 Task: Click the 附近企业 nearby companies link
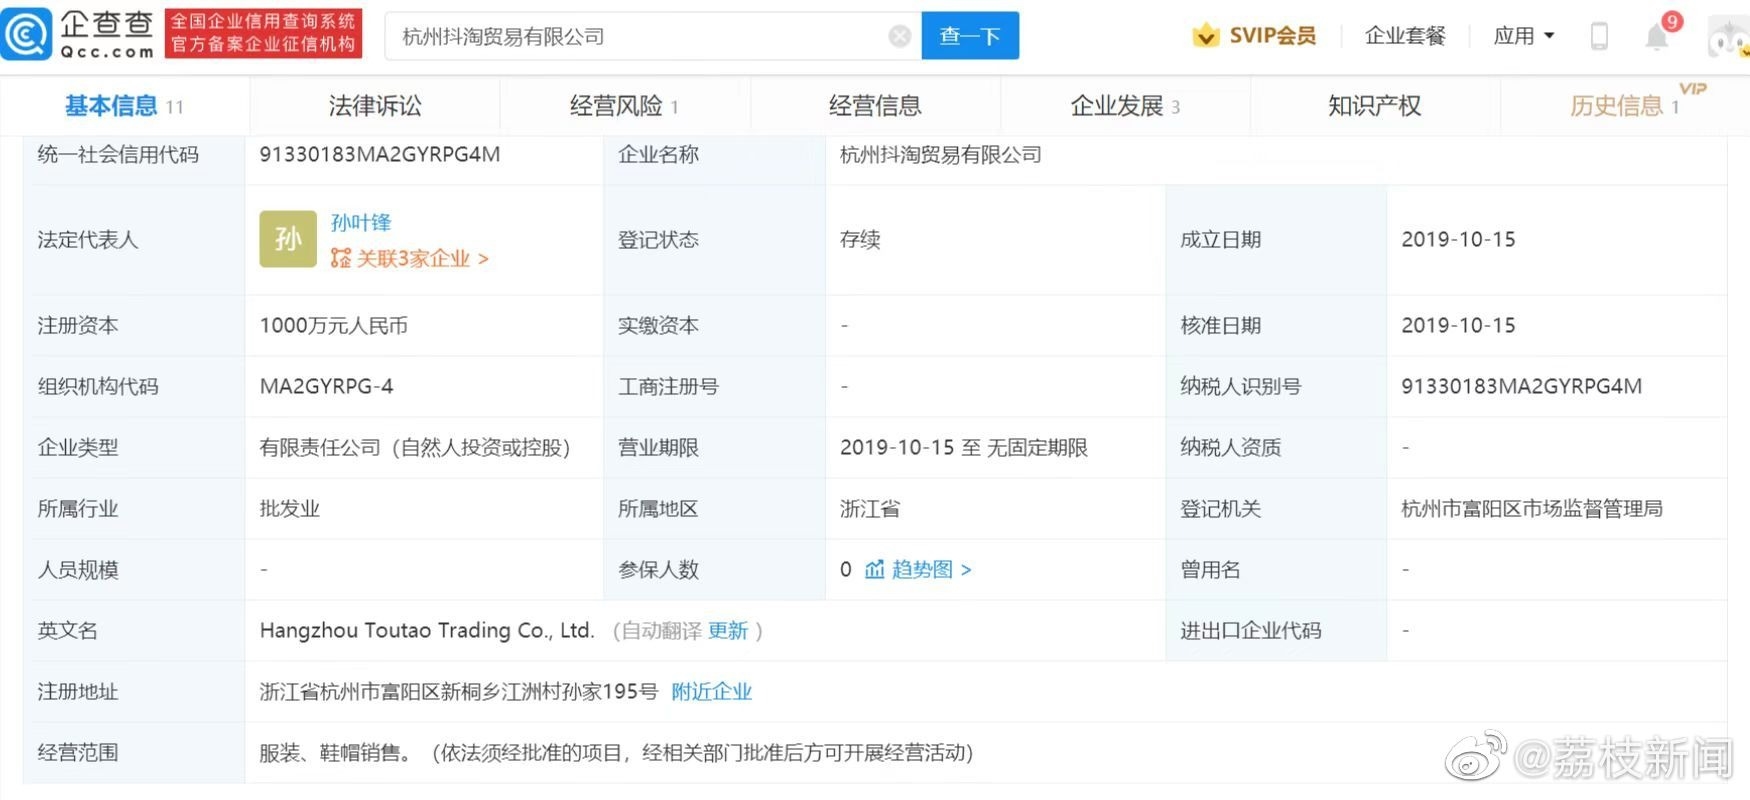pyautogui.click(x=711, y=691)
